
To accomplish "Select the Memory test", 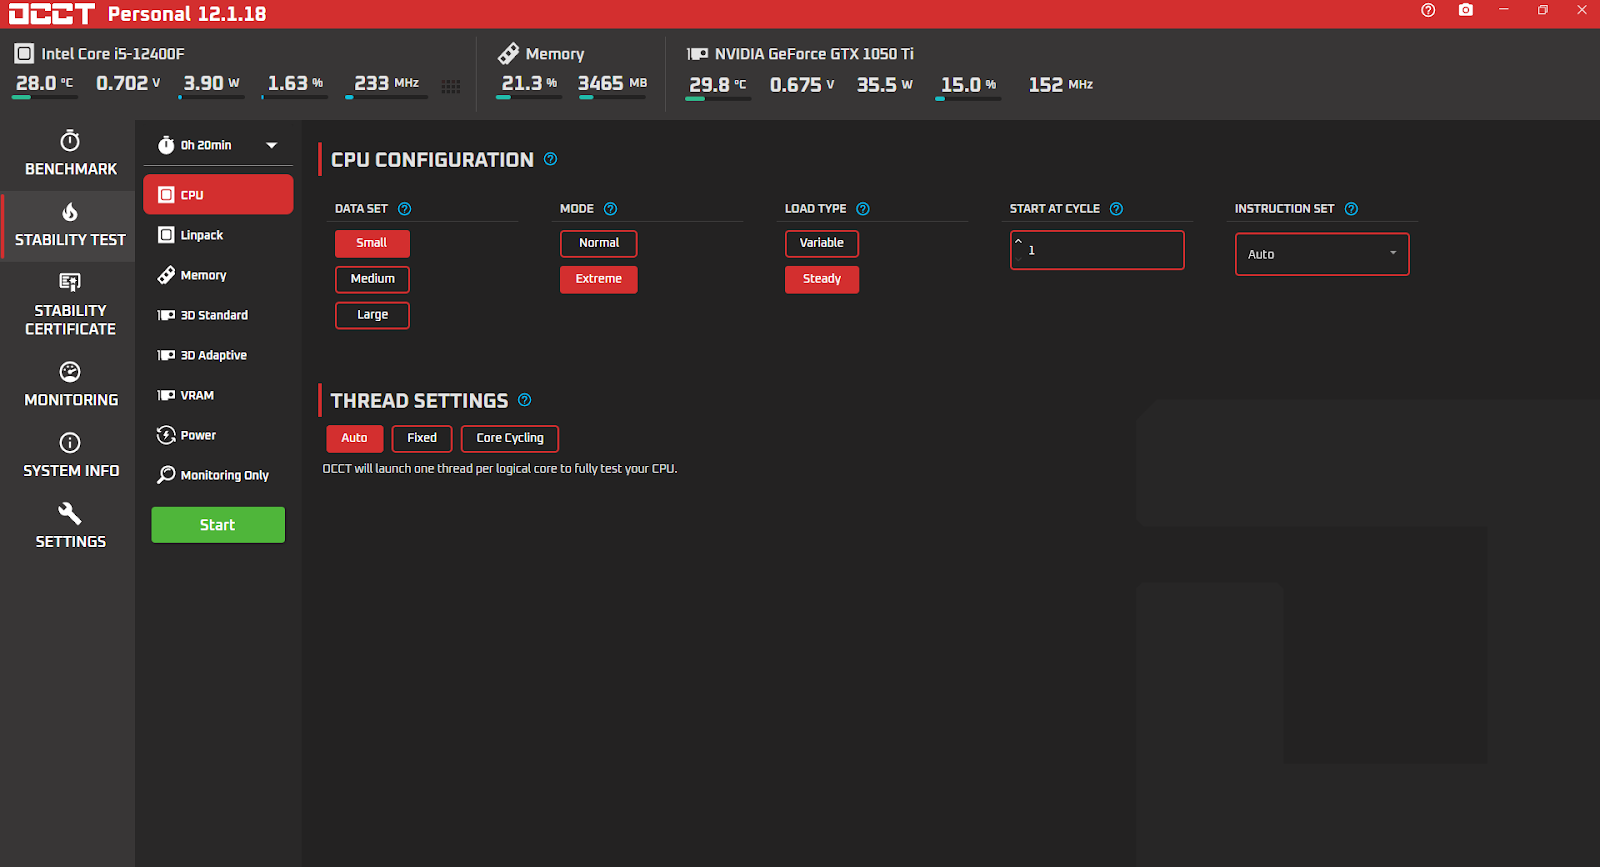I will (x=218, y=275).
